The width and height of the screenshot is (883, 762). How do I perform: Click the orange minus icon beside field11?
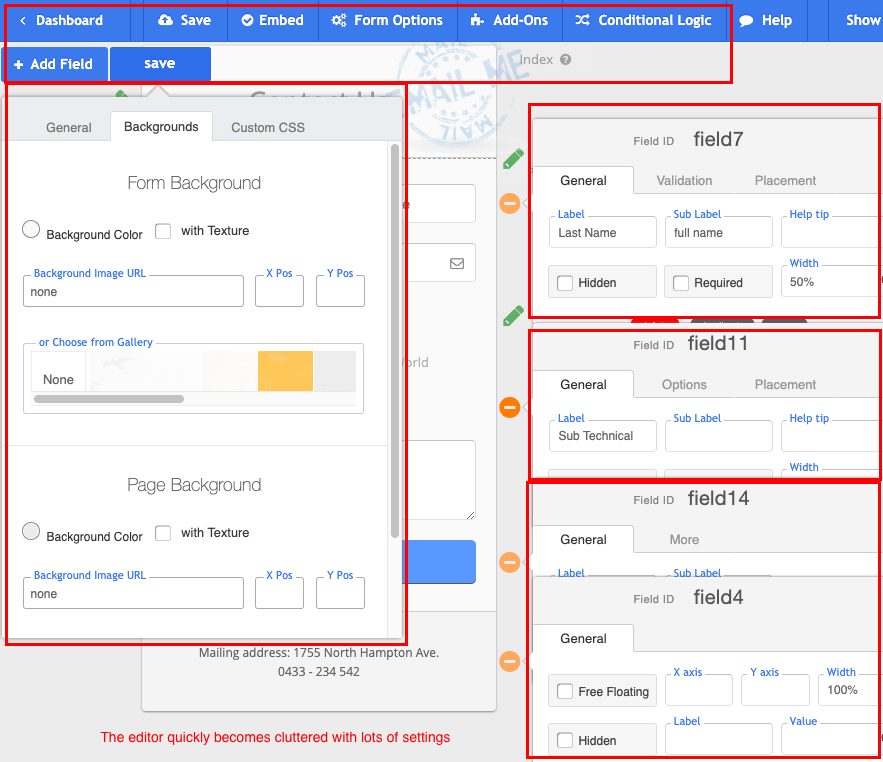click(509, 407)
